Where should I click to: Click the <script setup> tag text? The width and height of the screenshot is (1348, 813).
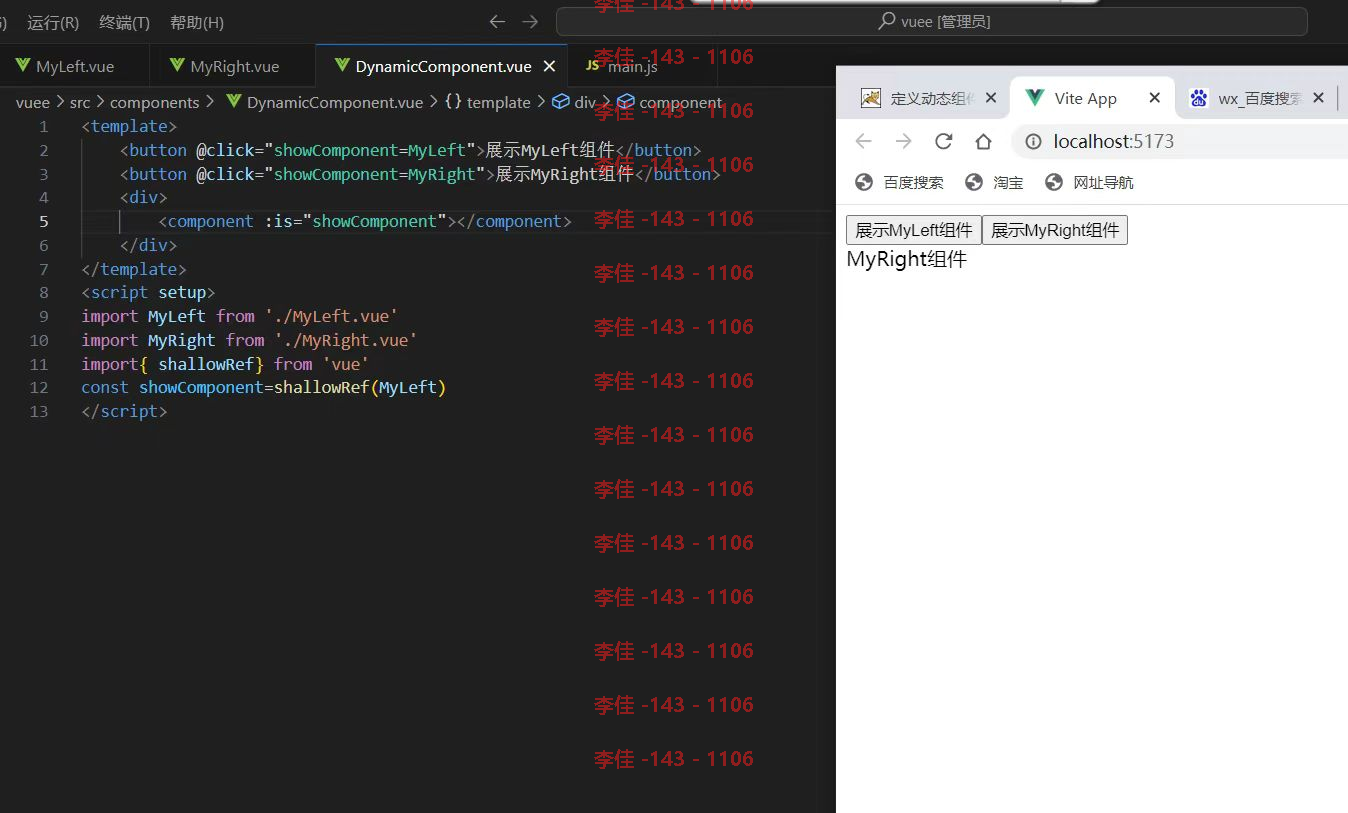click(149, 293)
